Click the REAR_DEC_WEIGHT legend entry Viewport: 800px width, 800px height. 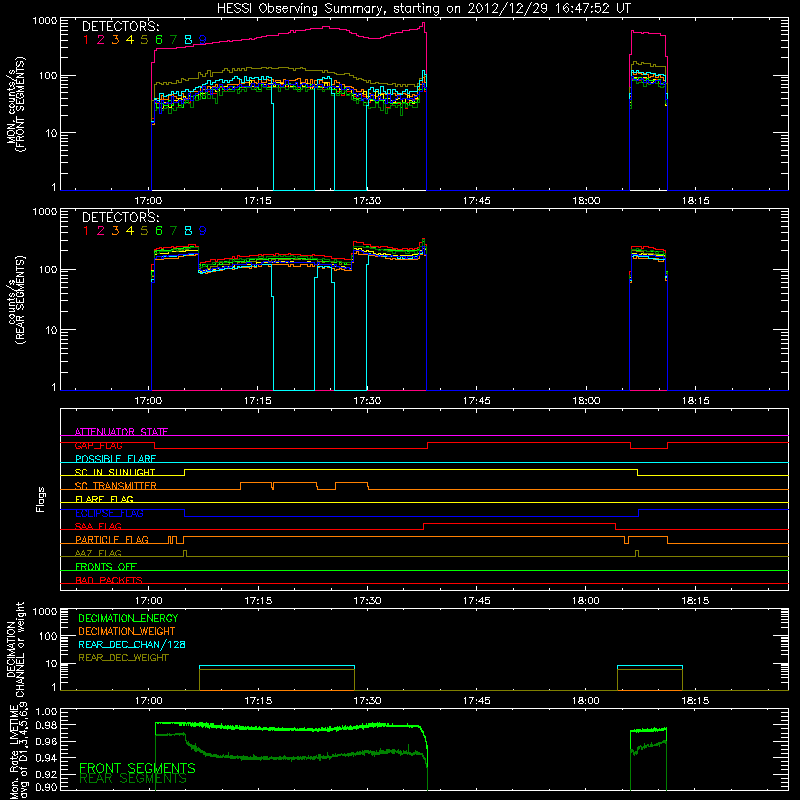tap(123, 658)
